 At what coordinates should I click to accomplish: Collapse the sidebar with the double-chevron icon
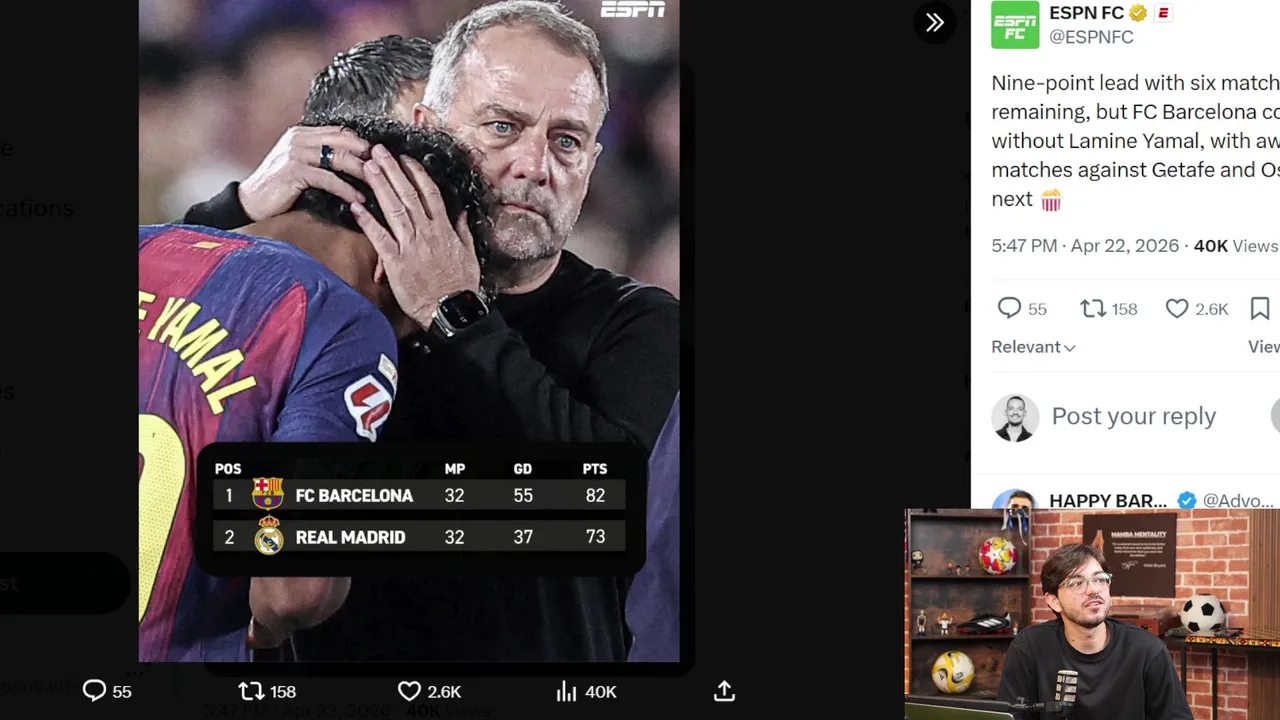(x=934, y=22)
